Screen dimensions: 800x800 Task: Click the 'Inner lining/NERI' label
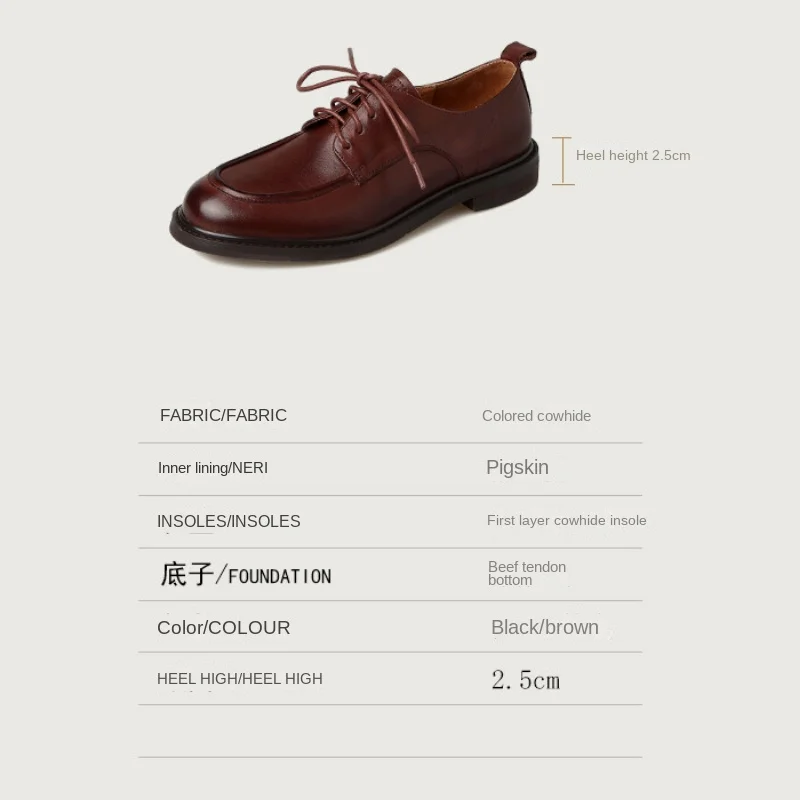213,468
